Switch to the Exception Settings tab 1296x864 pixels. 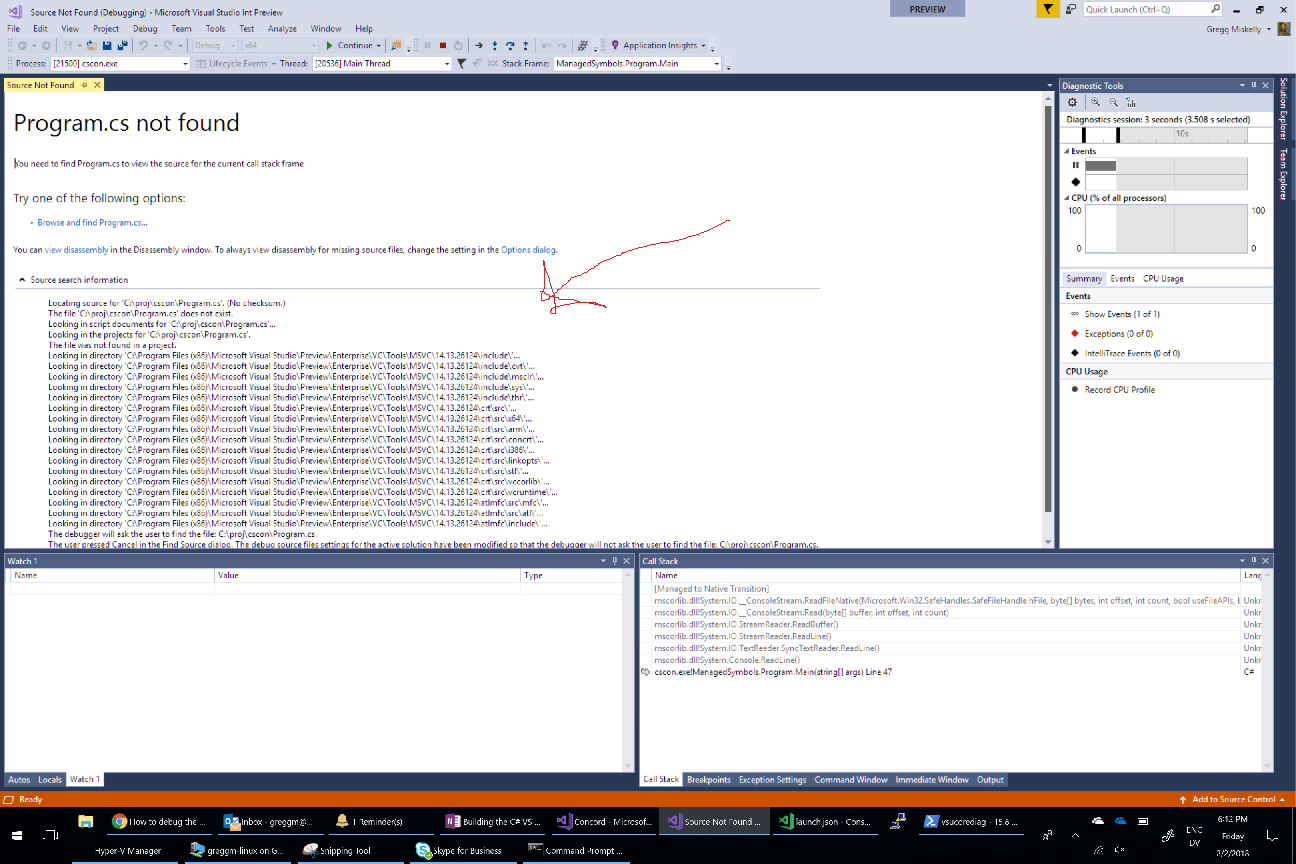point(772,779)
